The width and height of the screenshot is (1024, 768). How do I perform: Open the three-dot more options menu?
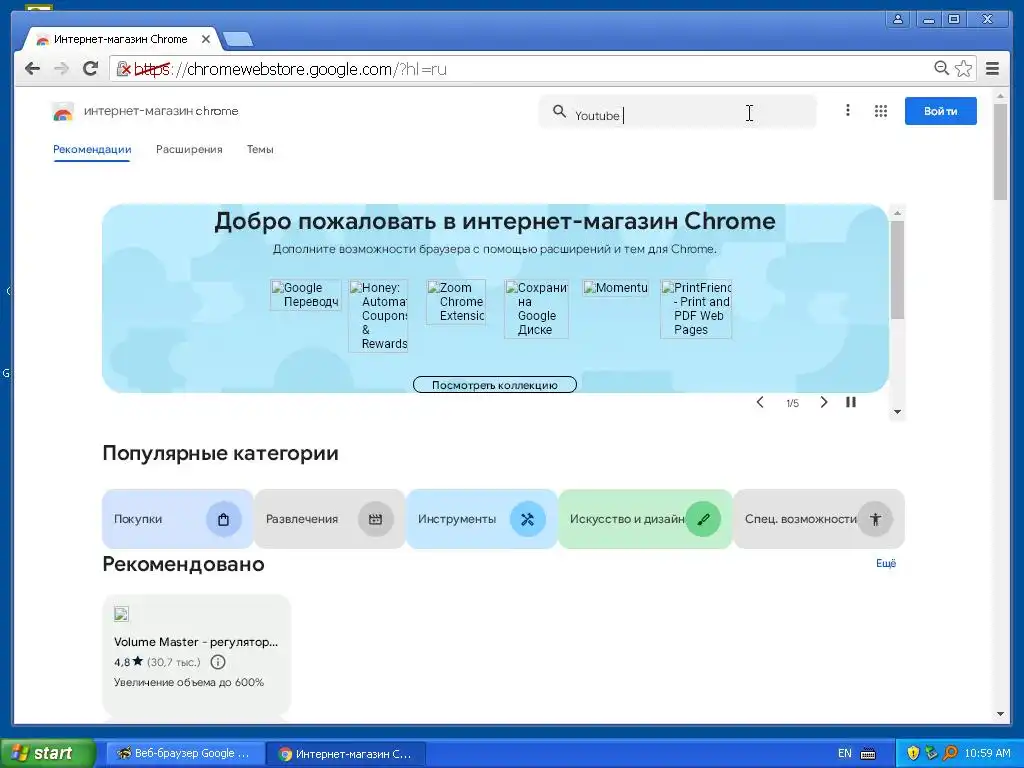[848, 110]
